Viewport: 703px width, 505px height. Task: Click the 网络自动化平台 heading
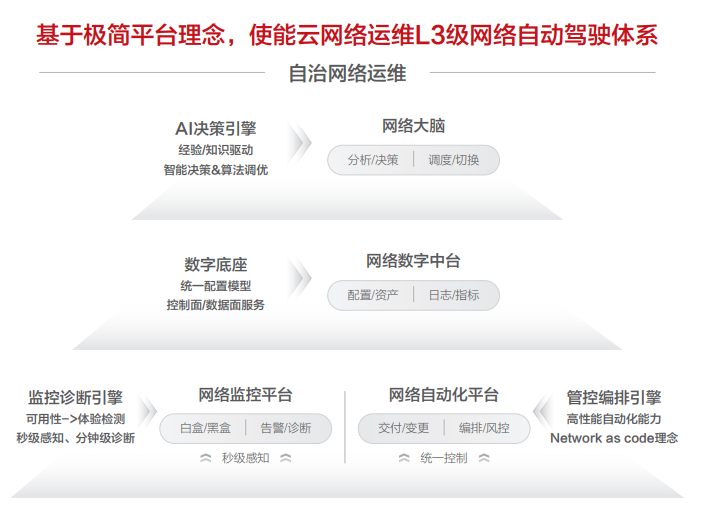(x=443, y=395)
